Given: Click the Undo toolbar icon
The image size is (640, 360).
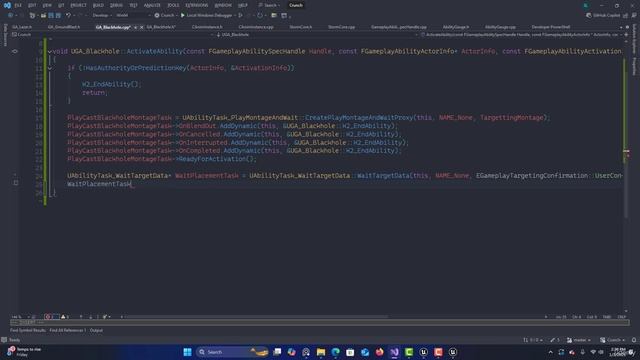Looking at the screenshot, I should pyautogui.click(x=68, y=16).
